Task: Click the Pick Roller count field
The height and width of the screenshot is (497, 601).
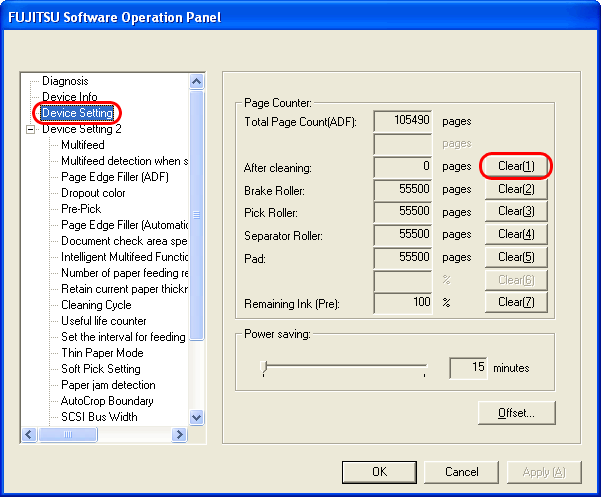Action: (x=403, y=212)
